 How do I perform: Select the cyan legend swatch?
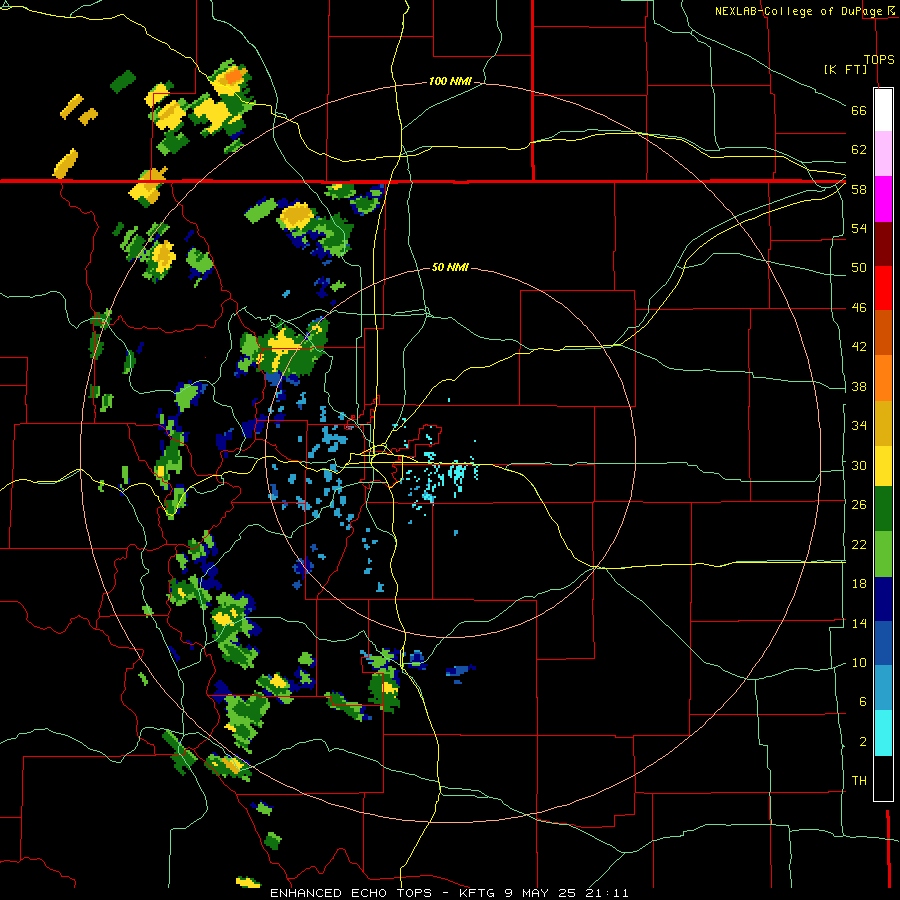(x=883, y=733)
